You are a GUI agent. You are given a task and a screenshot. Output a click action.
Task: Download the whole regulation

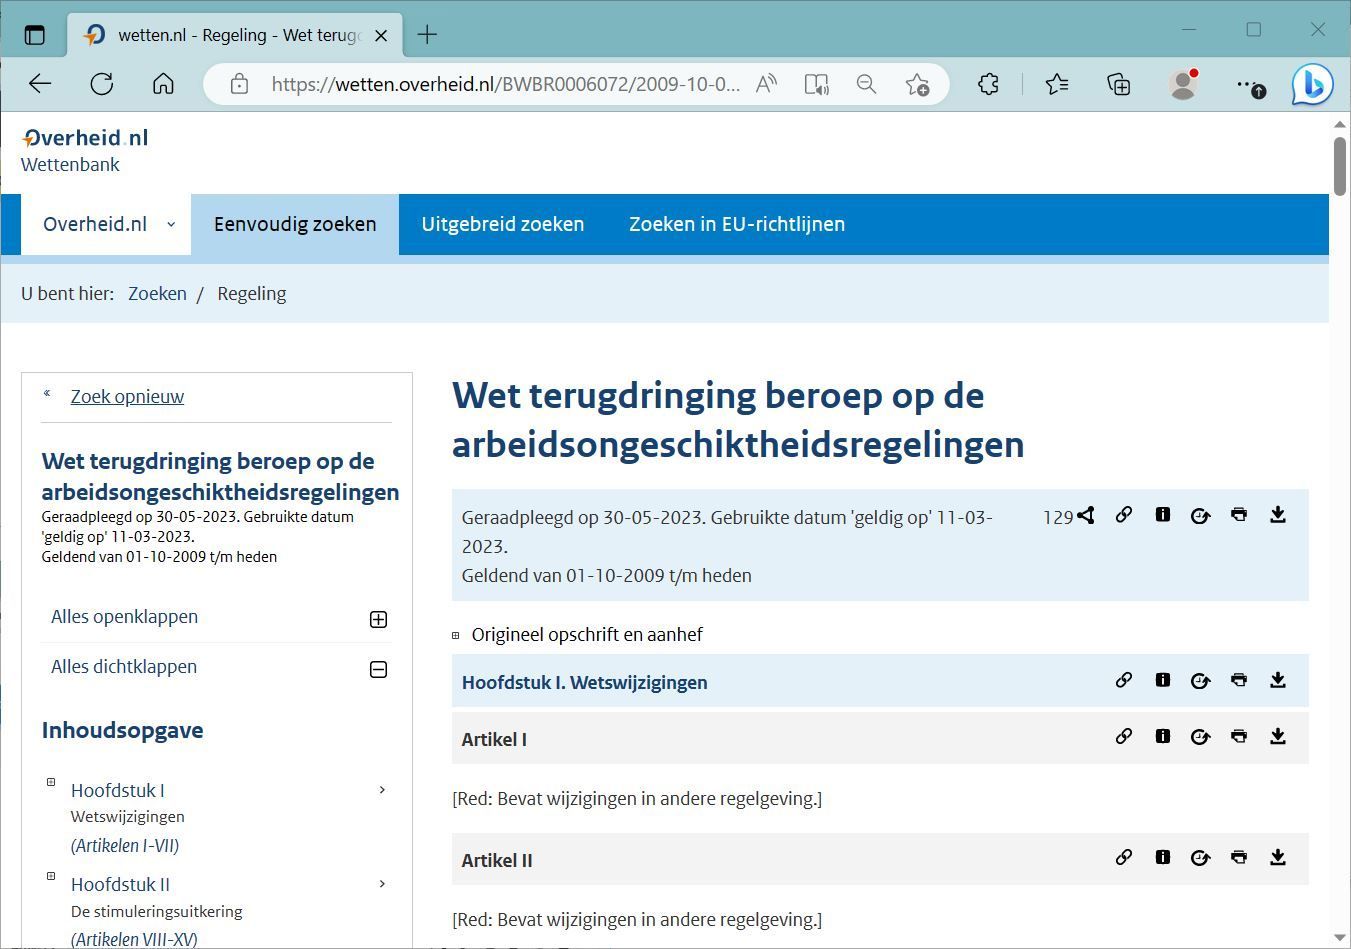(1278, 514)
